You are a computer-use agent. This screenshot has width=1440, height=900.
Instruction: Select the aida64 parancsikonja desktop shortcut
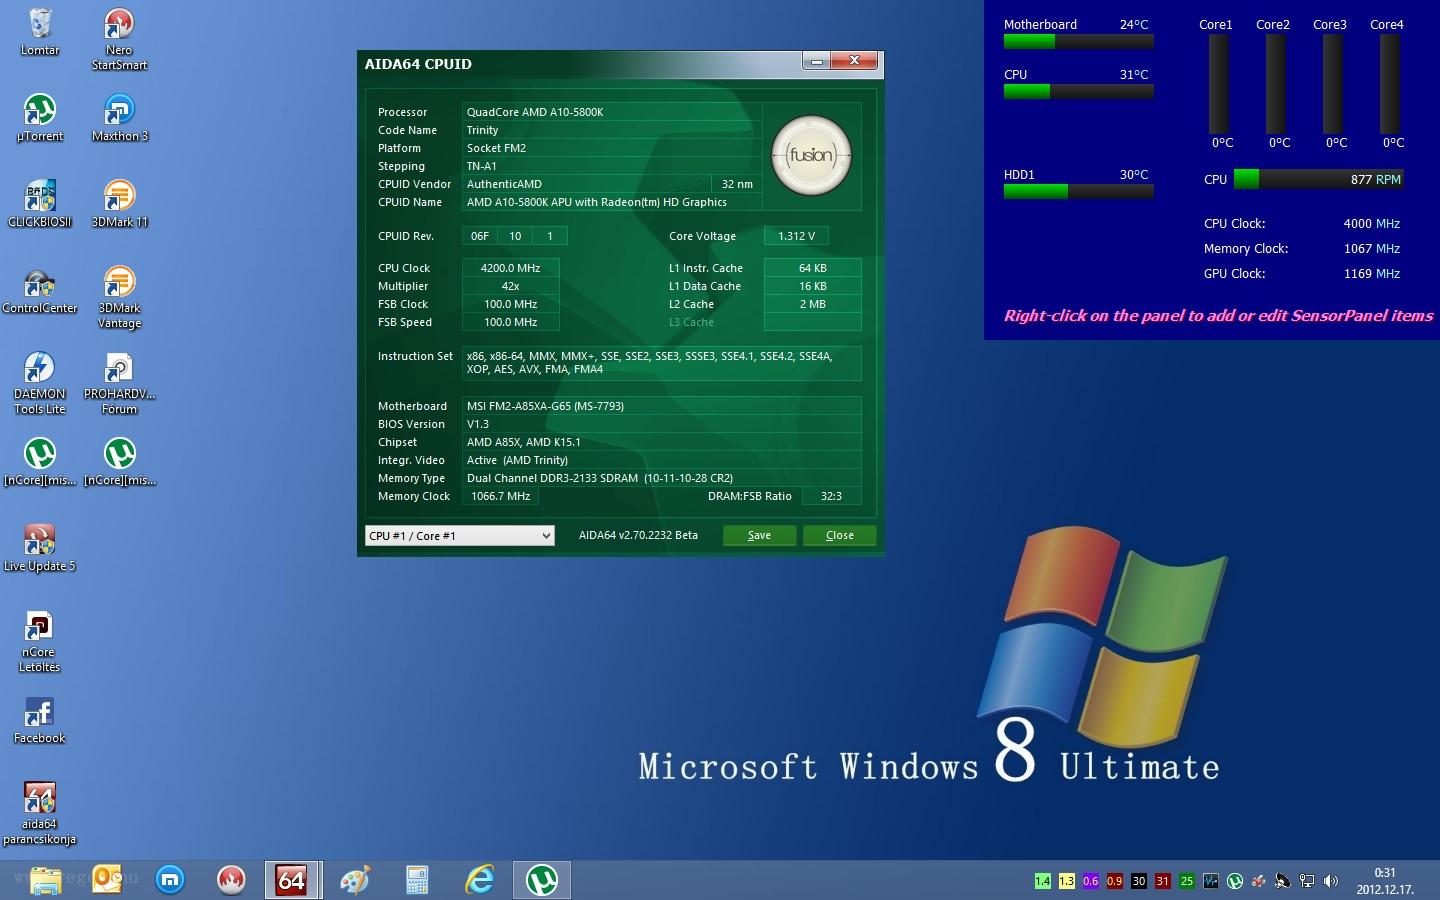pyautogui.click(x=40, y=813)
